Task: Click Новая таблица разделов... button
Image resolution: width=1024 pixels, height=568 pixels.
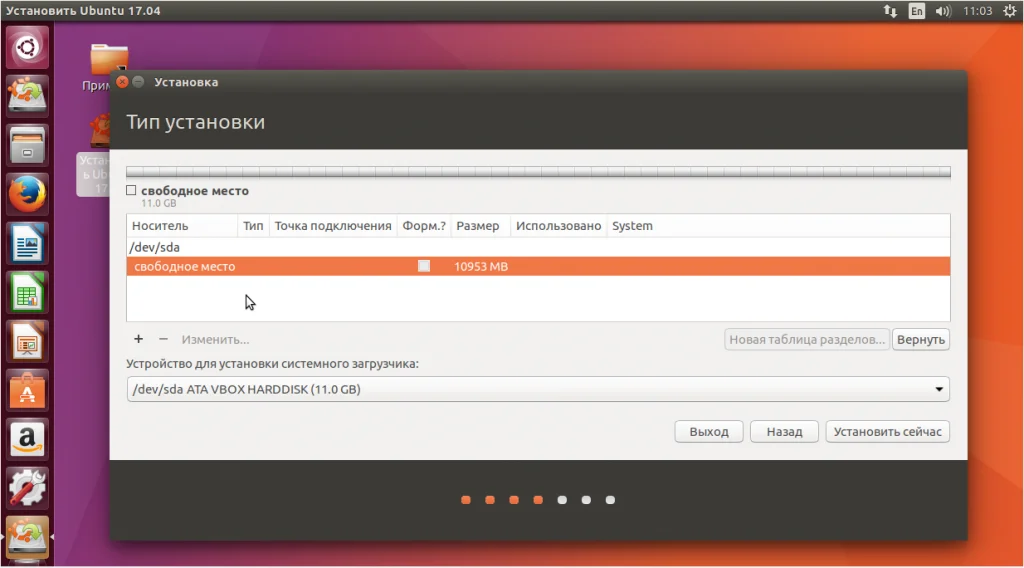Action: coord(807,339)
